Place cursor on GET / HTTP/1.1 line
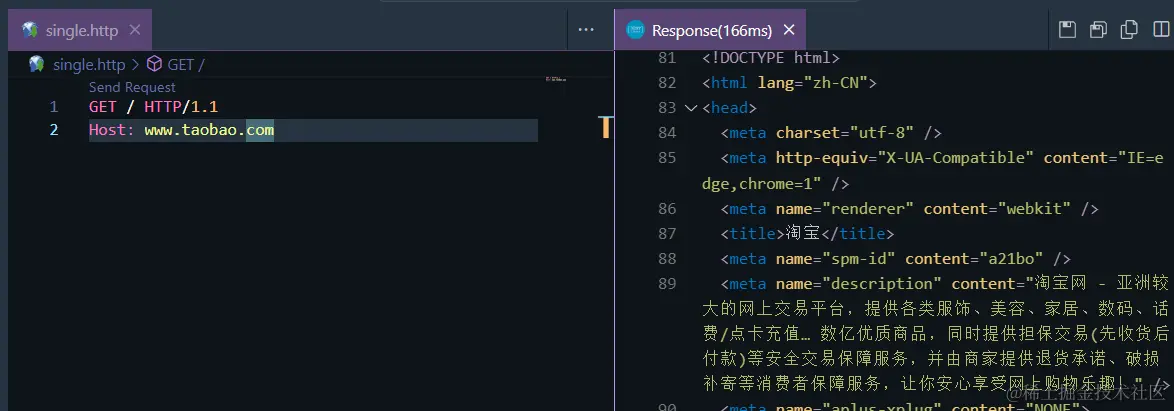Screen dimensions: 1174x411 tap(153, 107)
